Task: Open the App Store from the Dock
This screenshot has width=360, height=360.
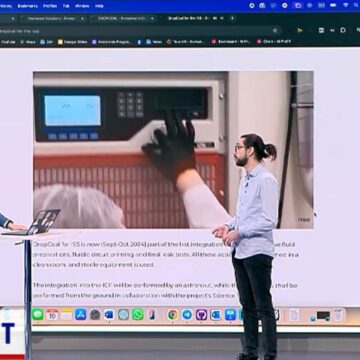Action: [81, 314]
